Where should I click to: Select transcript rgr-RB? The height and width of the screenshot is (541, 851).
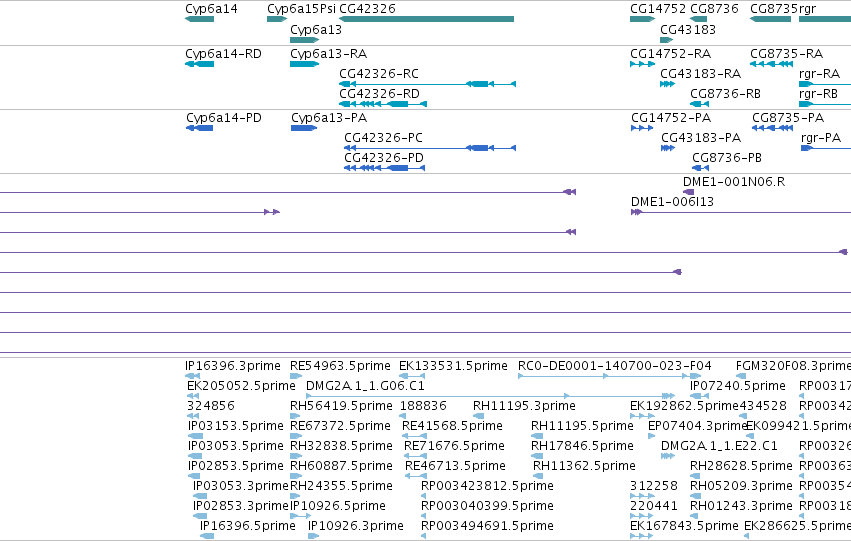coord(818,94)
